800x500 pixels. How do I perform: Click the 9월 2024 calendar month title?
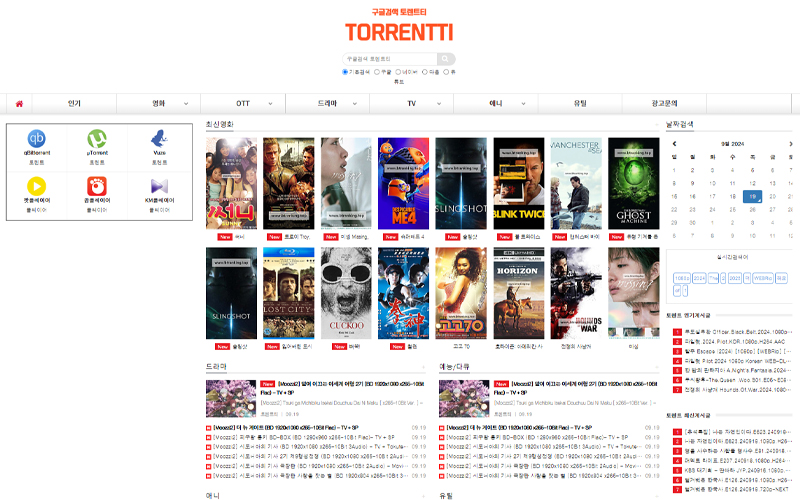(733, 144)
